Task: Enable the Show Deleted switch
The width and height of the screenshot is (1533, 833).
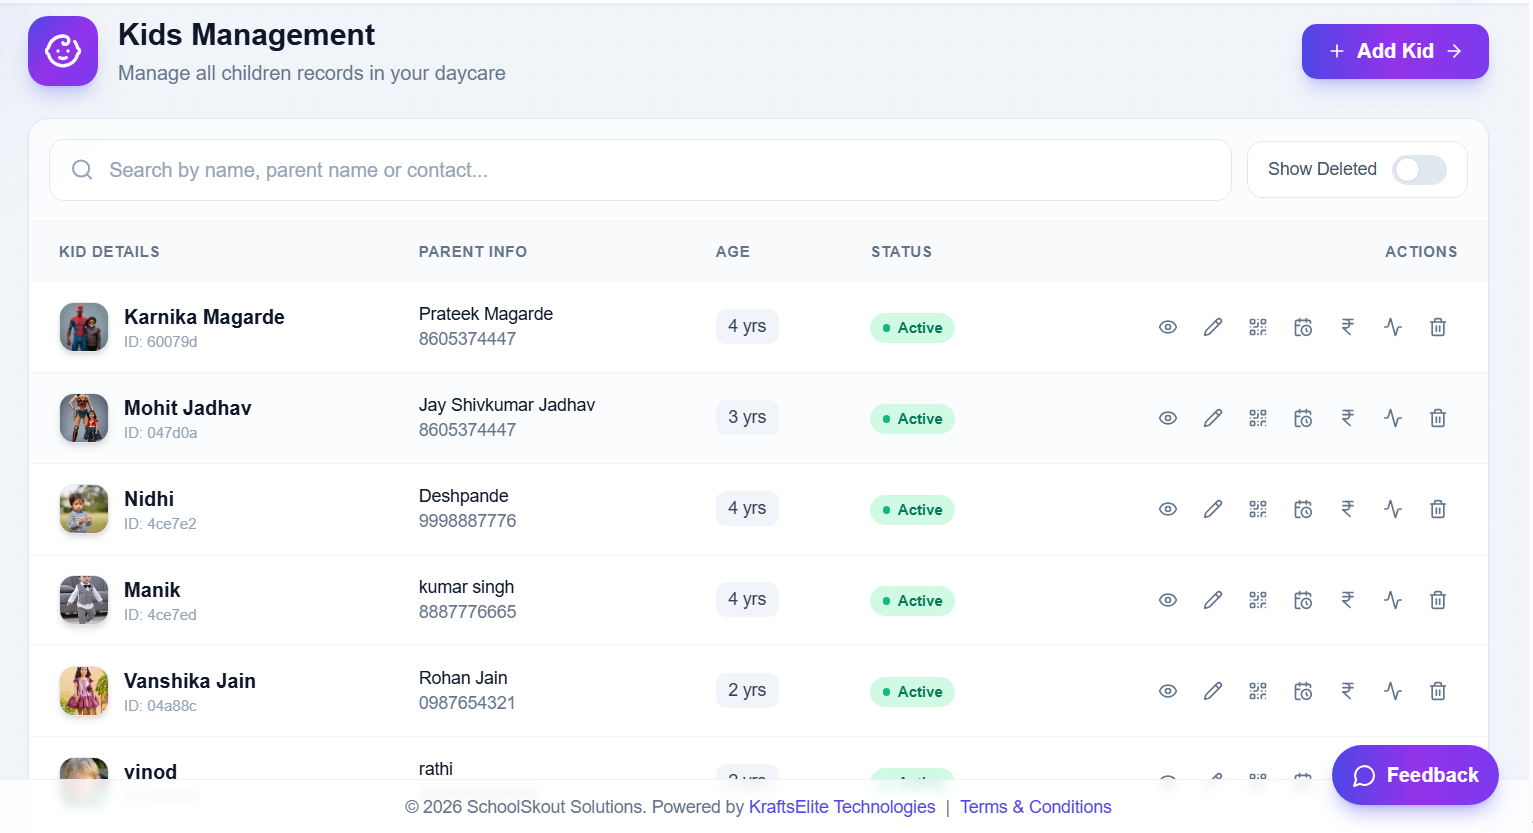Action: (1418, 170)
